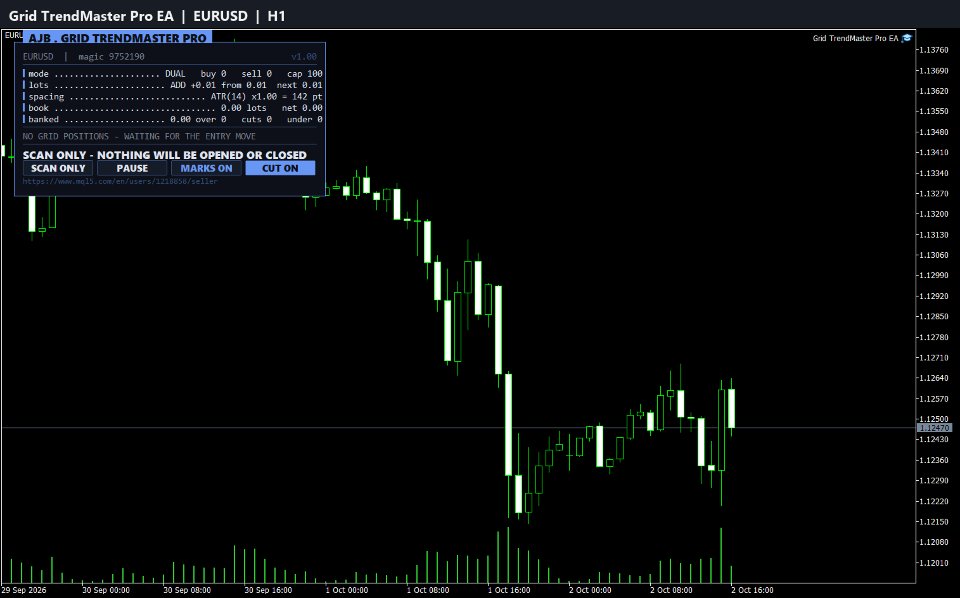Click the 1 Oct 08:00 time label

point(428,590)
